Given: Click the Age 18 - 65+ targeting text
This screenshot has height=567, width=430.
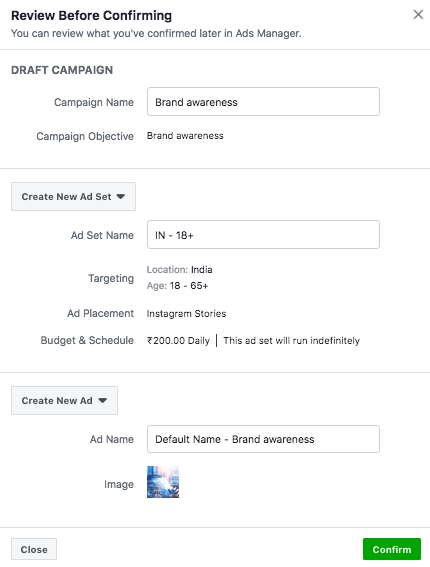Looking at the screenshot, I should [178, 286].
